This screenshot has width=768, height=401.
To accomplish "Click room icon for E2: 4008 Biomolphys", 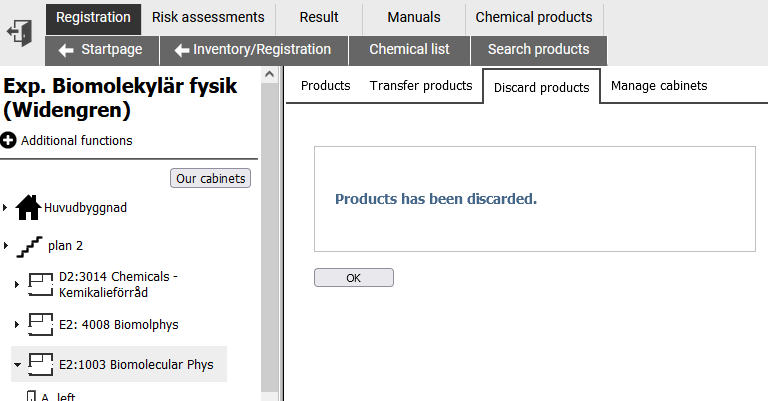I will click(40, 325).
